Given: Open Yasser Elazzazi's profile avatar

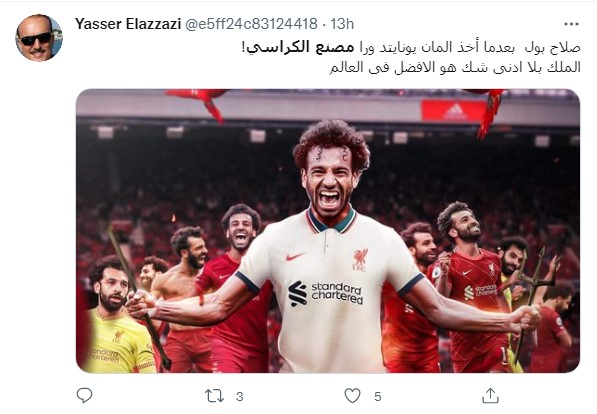Looking at the screenshot, I should 39,38.
